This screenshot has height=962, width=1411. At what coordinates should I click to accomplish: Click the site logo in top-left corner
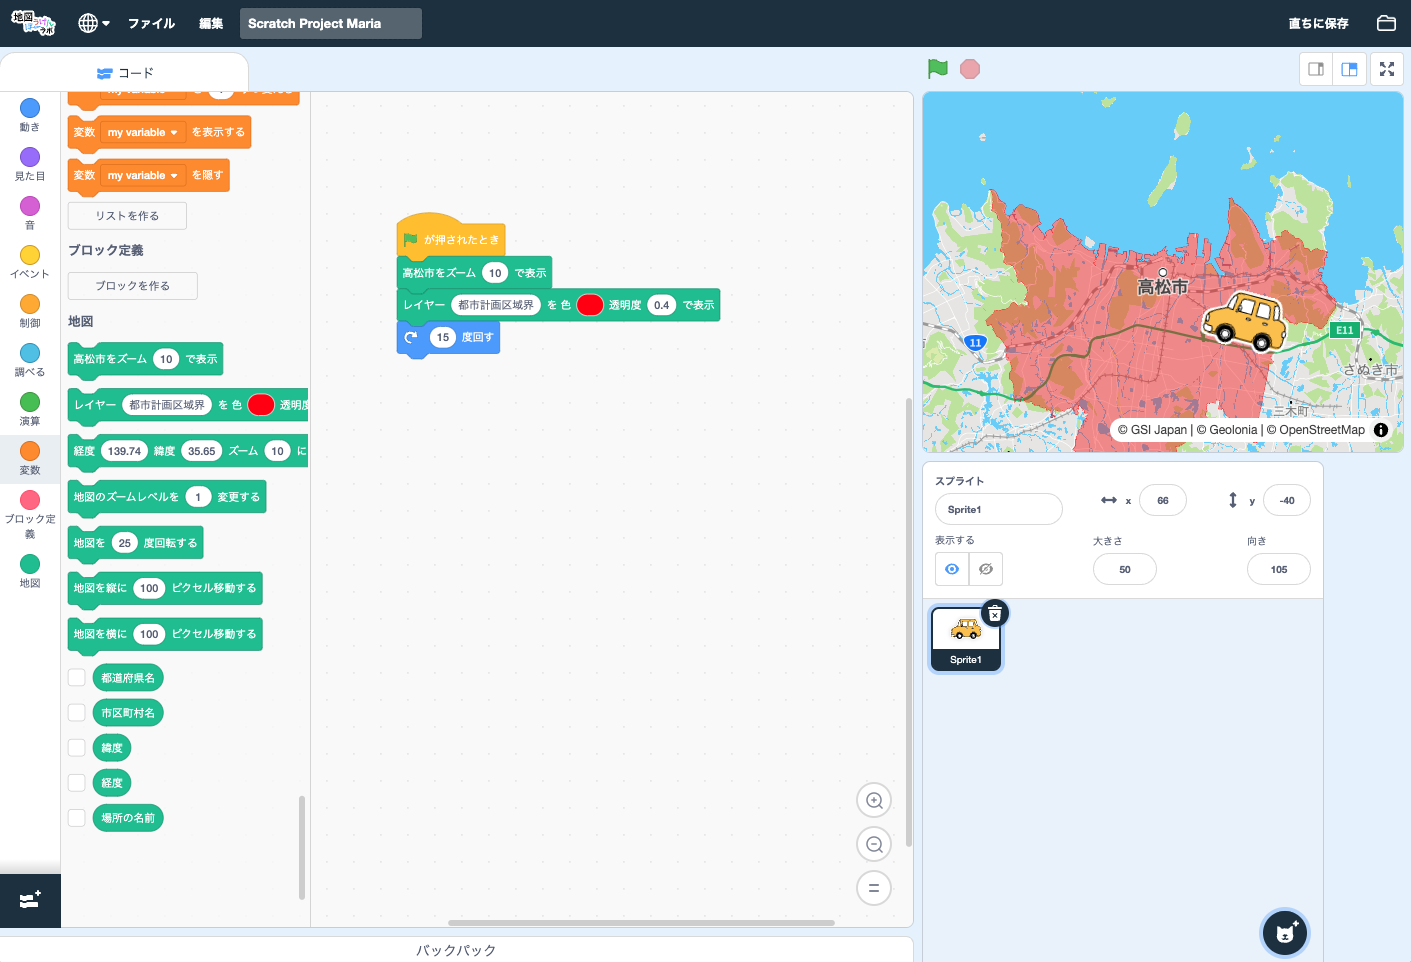click(x=33, y=23)
